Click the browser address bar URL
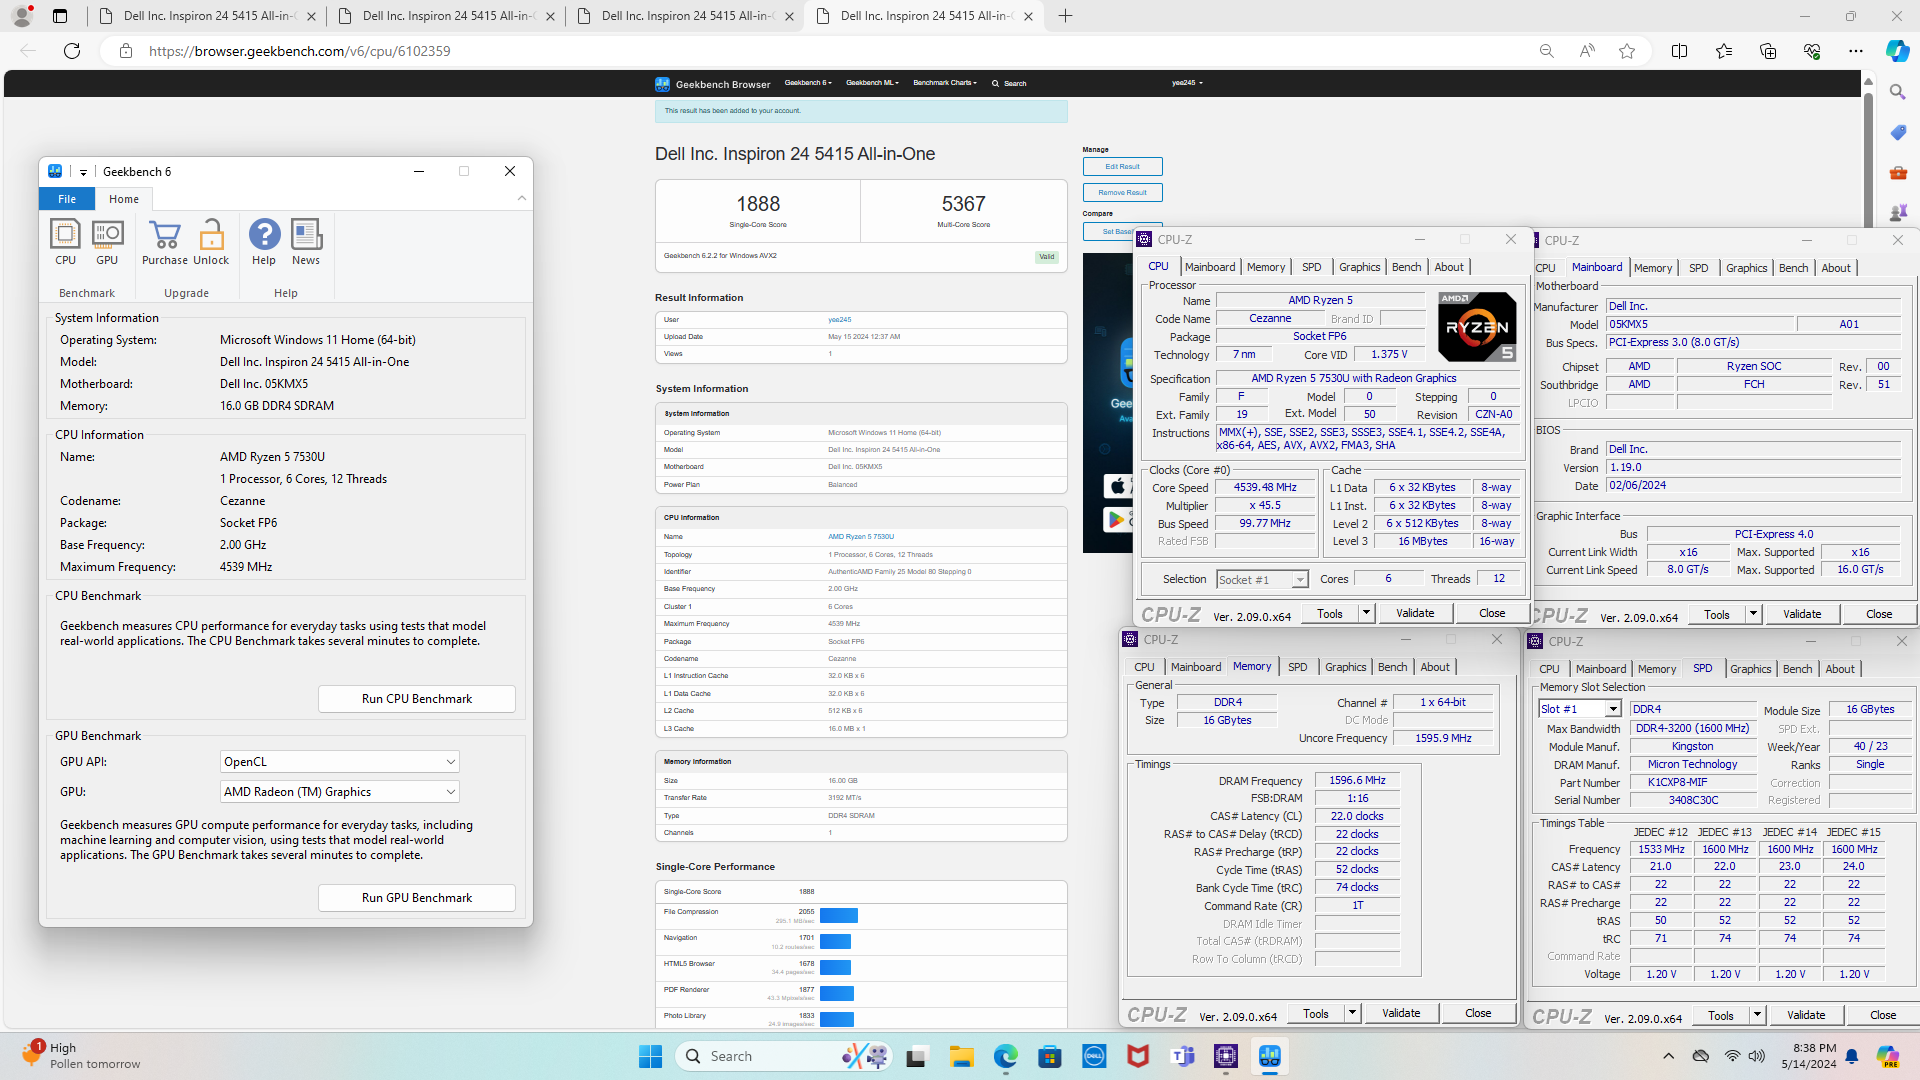 click(x=300, y=51)
